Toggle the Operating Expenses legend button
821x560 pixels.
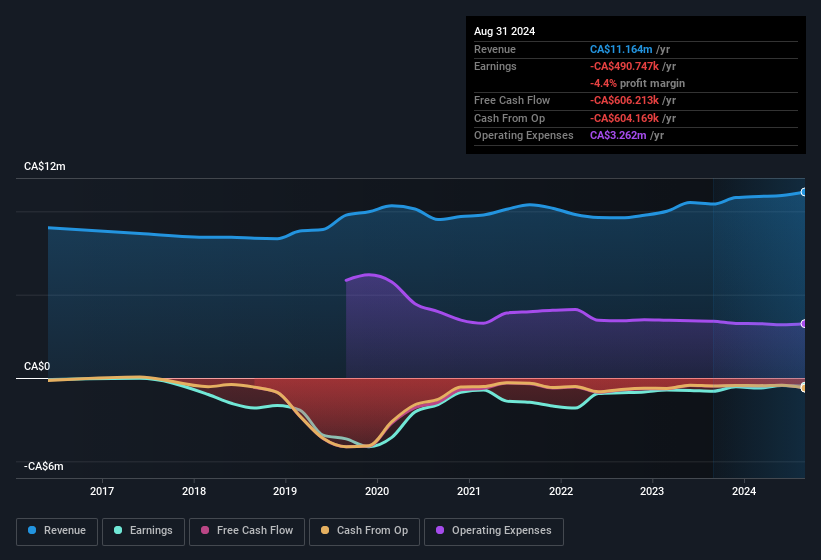[494, 532]
